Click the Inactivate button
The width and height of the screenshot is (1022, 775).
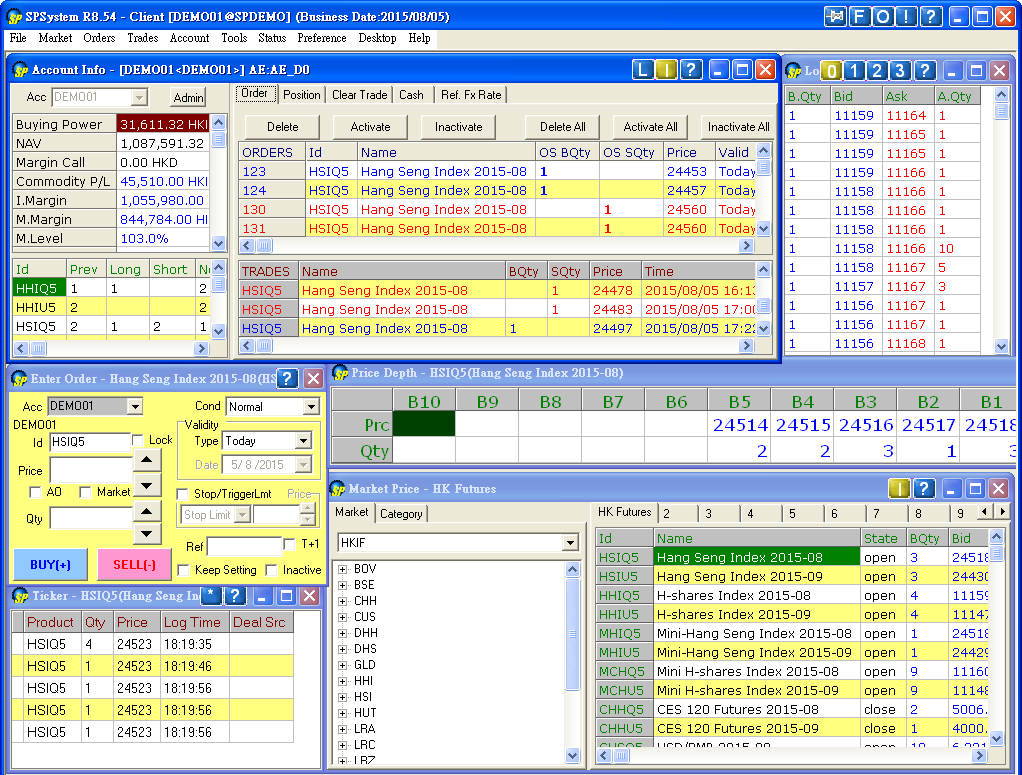(x=458, y=126)
